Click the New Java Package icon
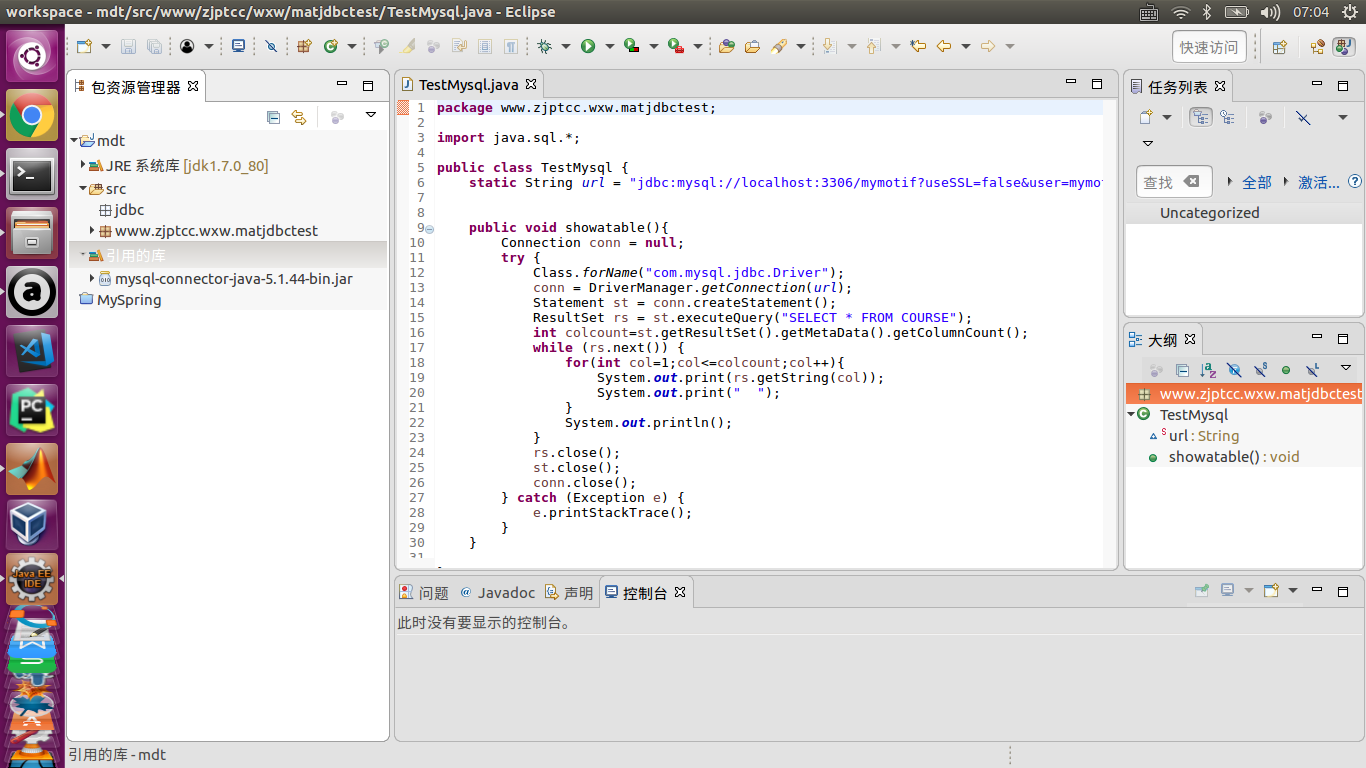 click(304, 46)
